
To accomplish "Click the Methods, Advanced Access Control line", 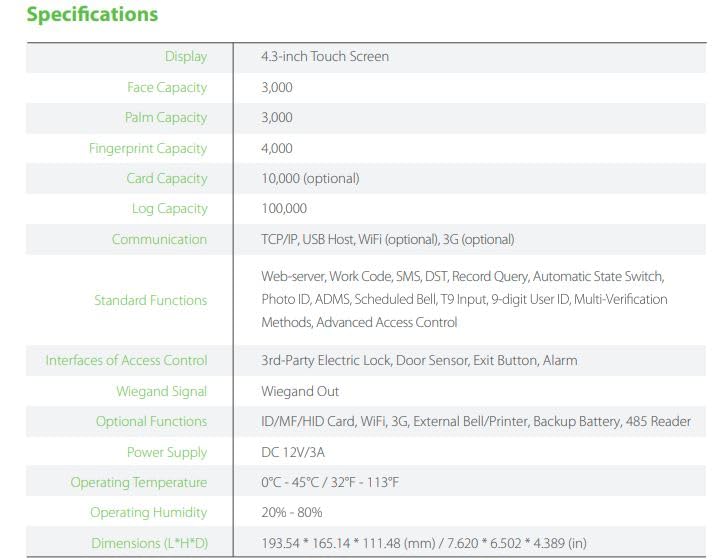I will coord(359,322).
